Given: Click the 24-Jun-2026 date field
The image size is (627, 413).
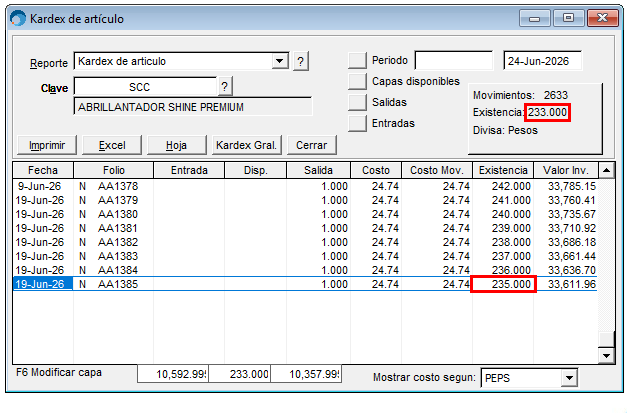Looking at the screenshot, I should click(x=542, y=61).
